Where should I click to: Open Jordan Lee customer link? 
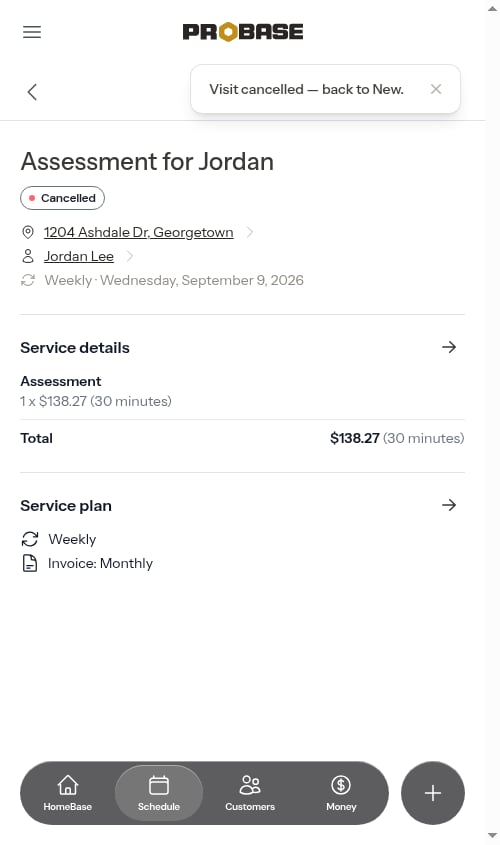pyautogui.click(x=79, y=257)
